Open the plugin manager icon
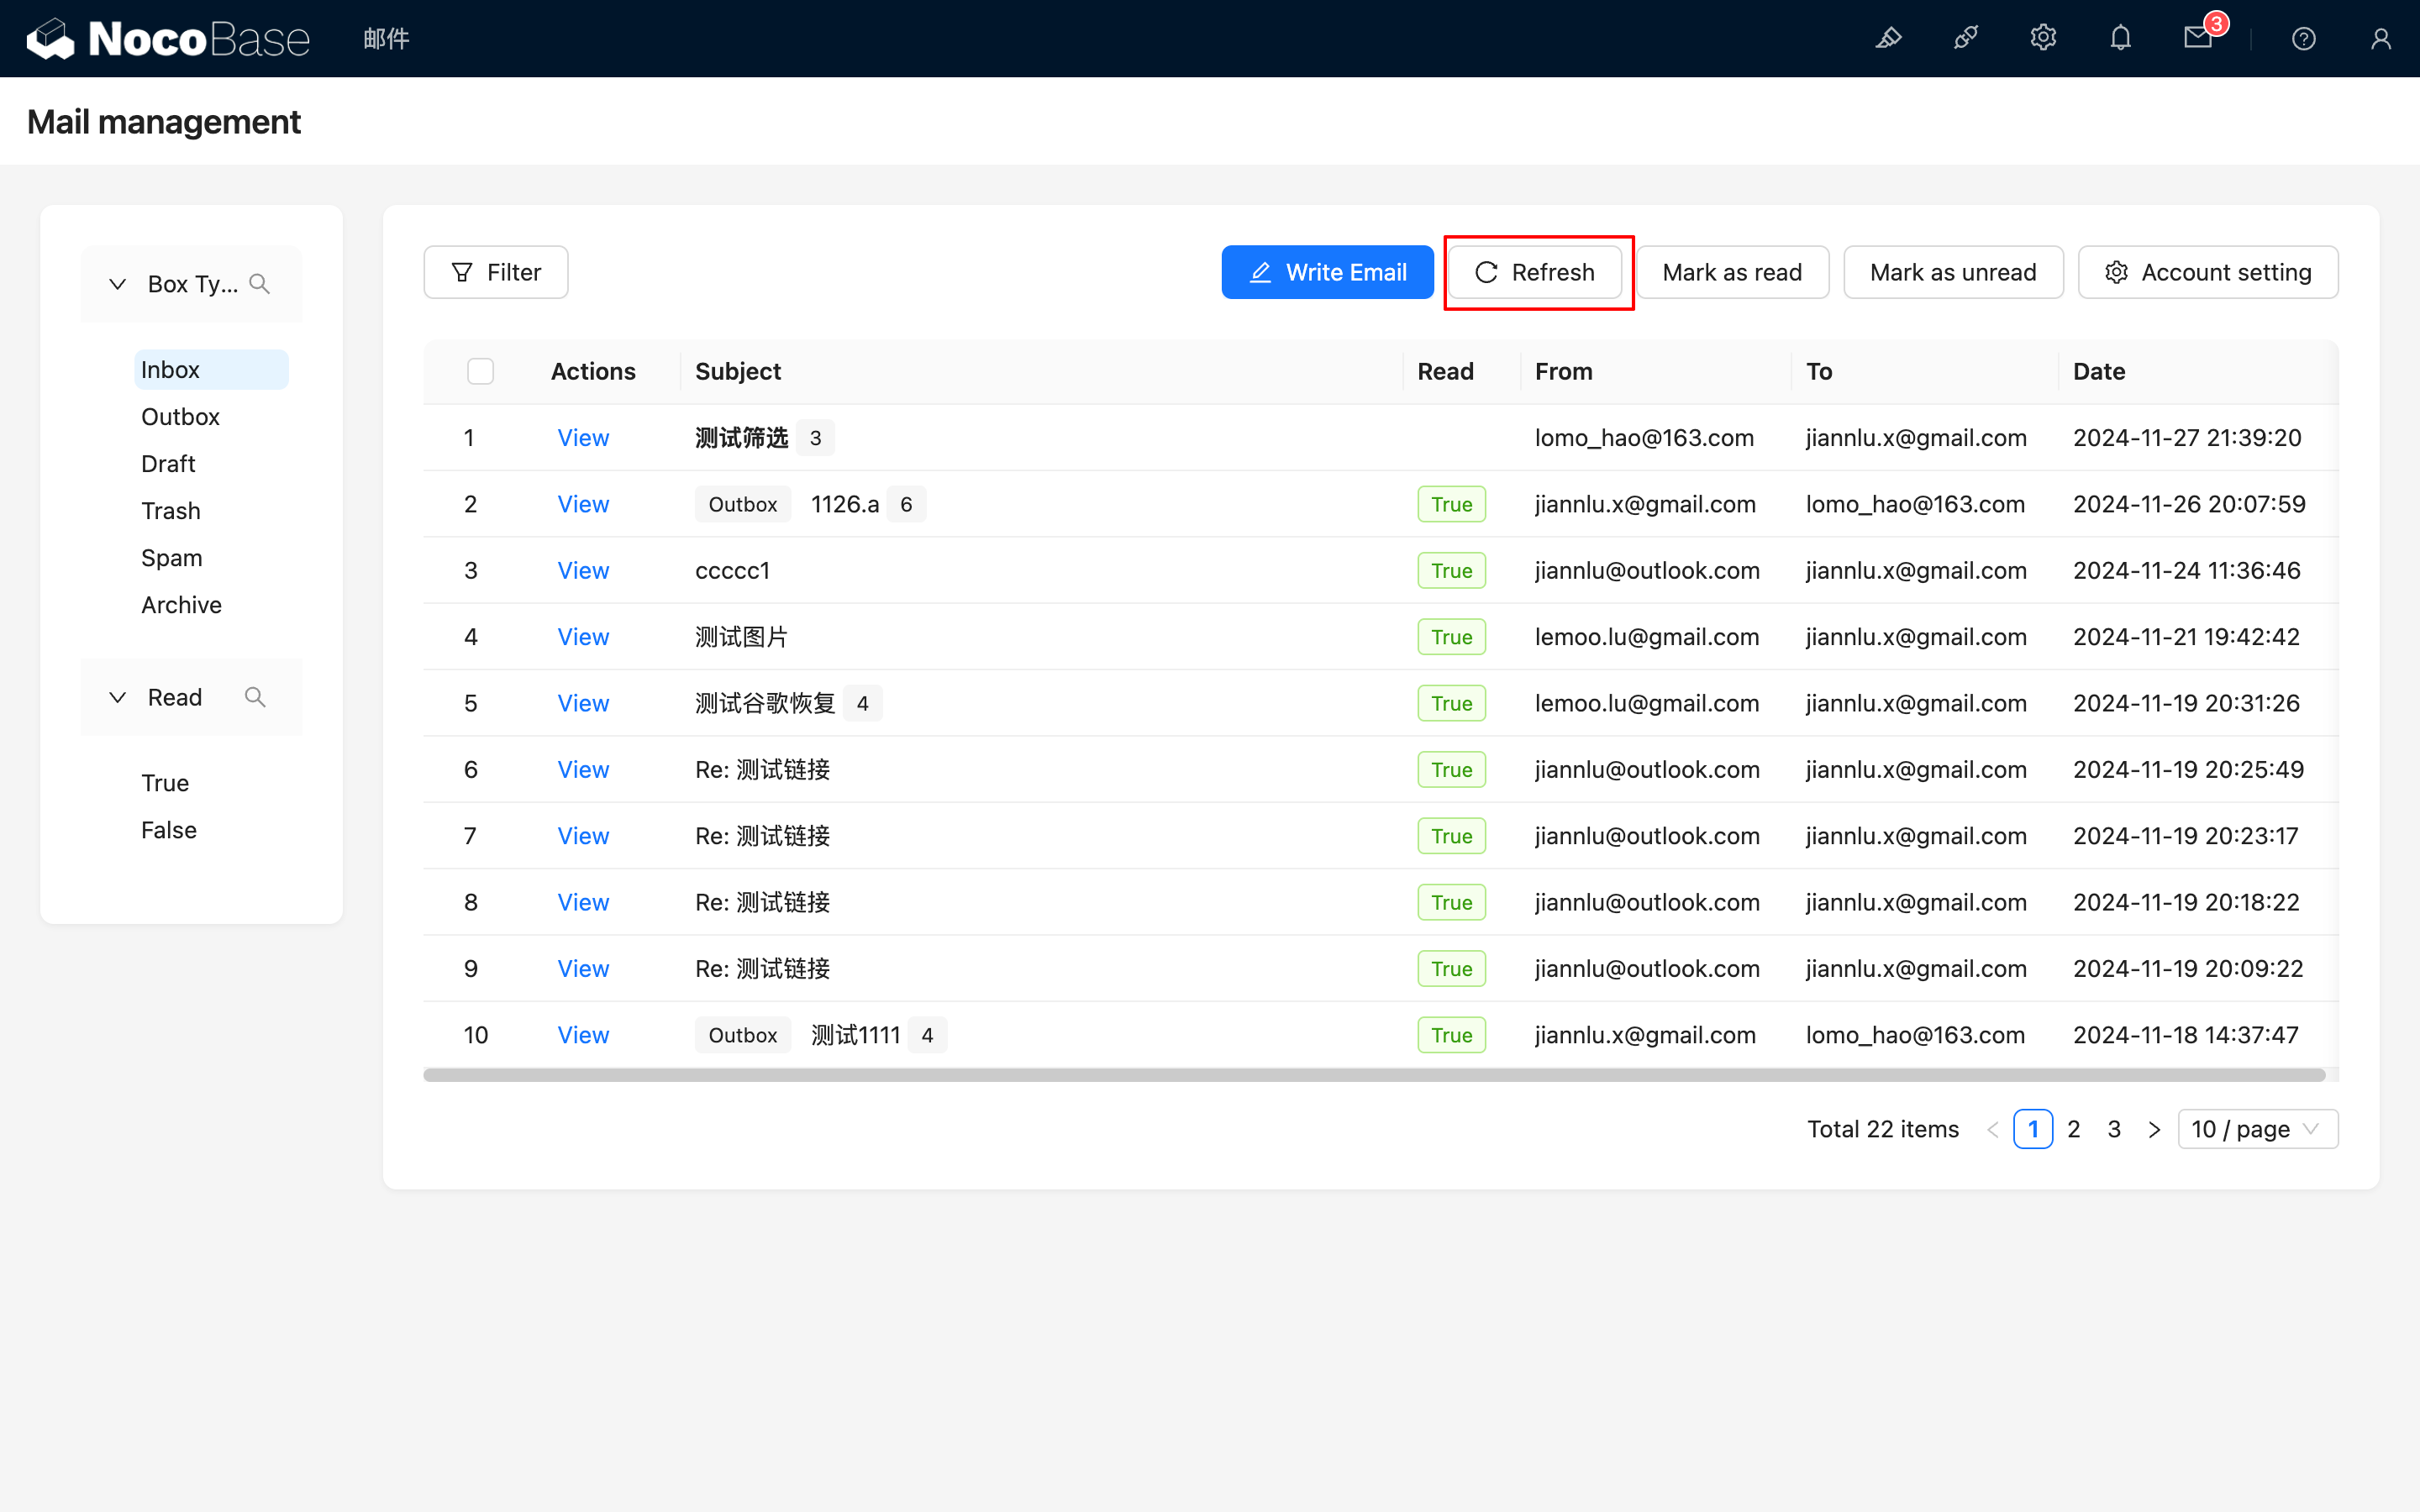 (1965, 39)
